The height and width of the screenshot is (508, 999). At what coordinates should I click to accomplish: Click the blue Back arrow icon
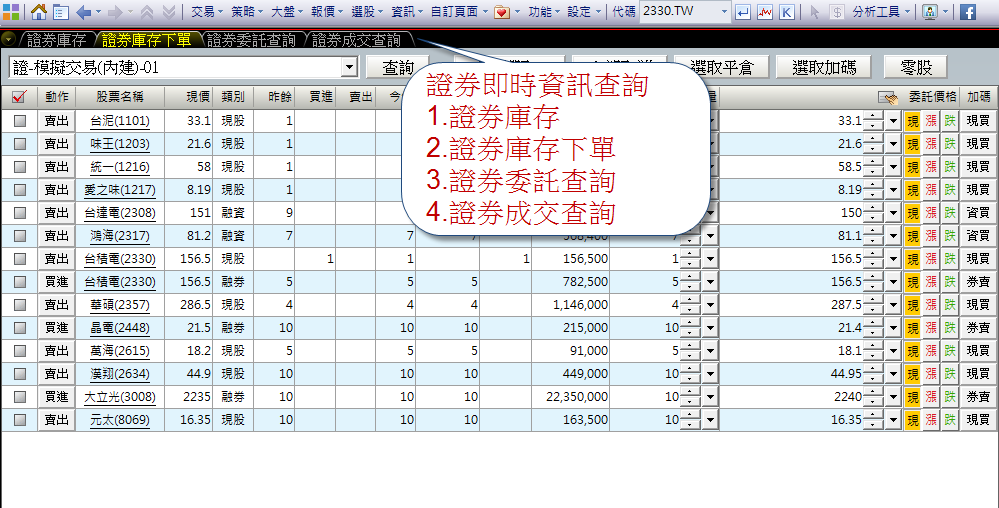[83, 12]
